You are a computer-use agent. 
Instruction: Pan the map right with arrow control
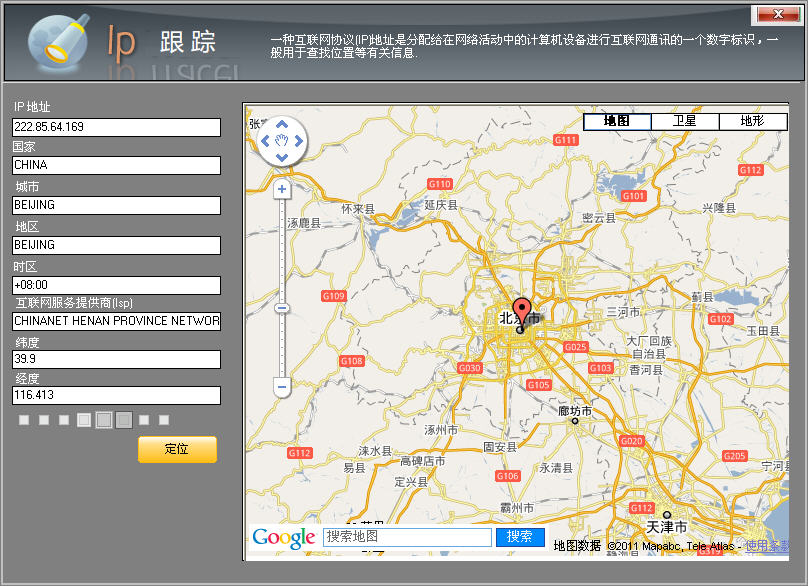(298, 142)
